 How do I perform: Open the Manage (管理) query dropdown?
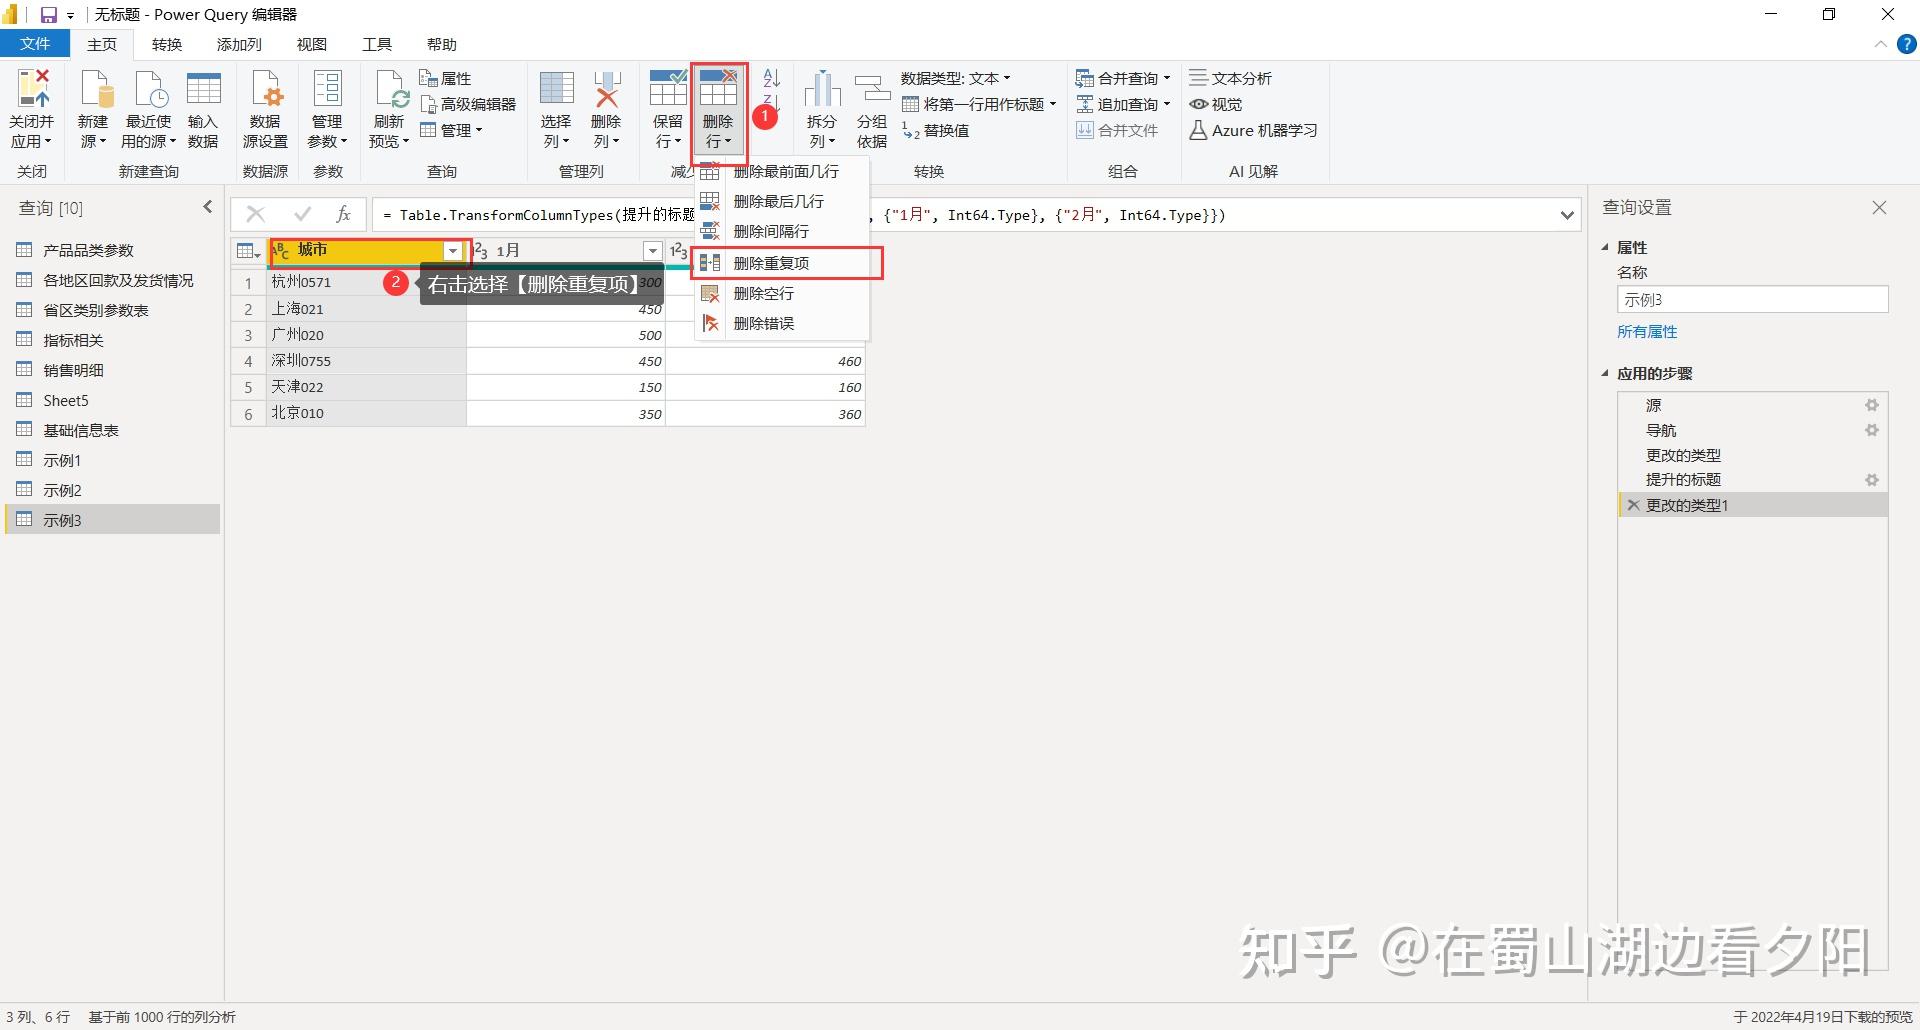tap(451, 130)
